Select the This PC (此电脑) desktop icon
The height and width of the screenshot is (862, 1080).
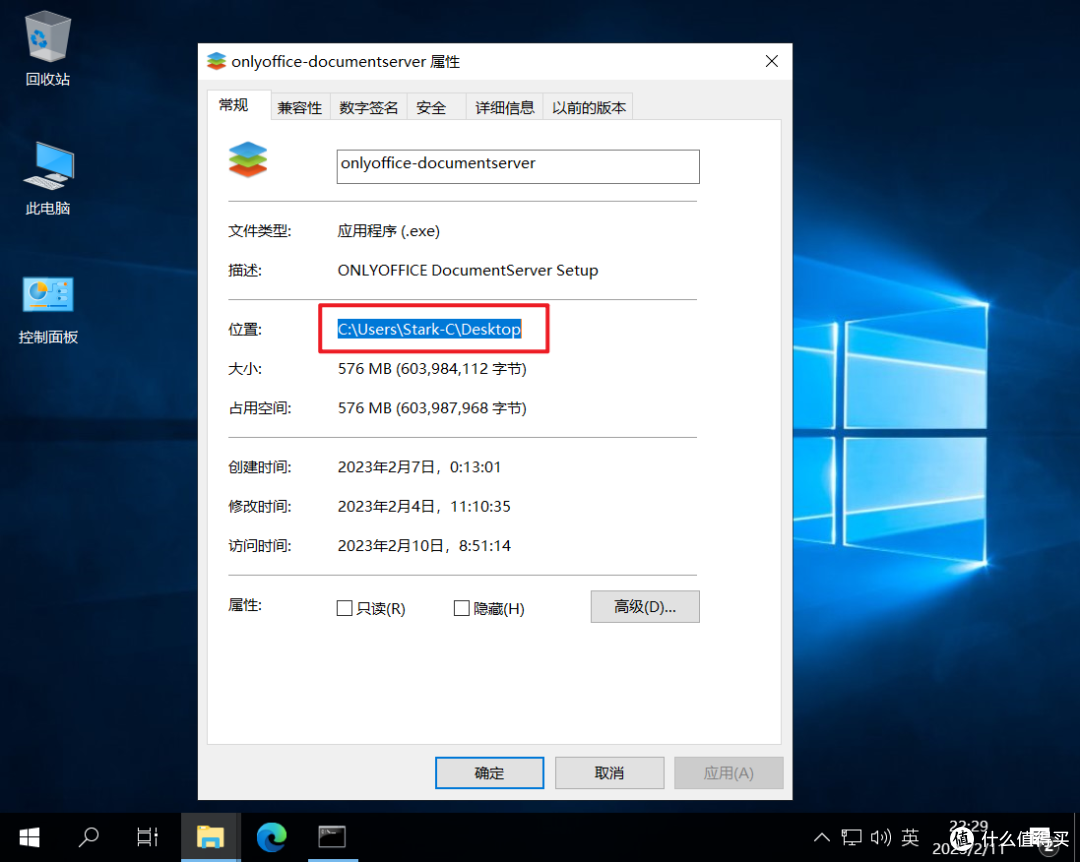click(x=48, y=178)
